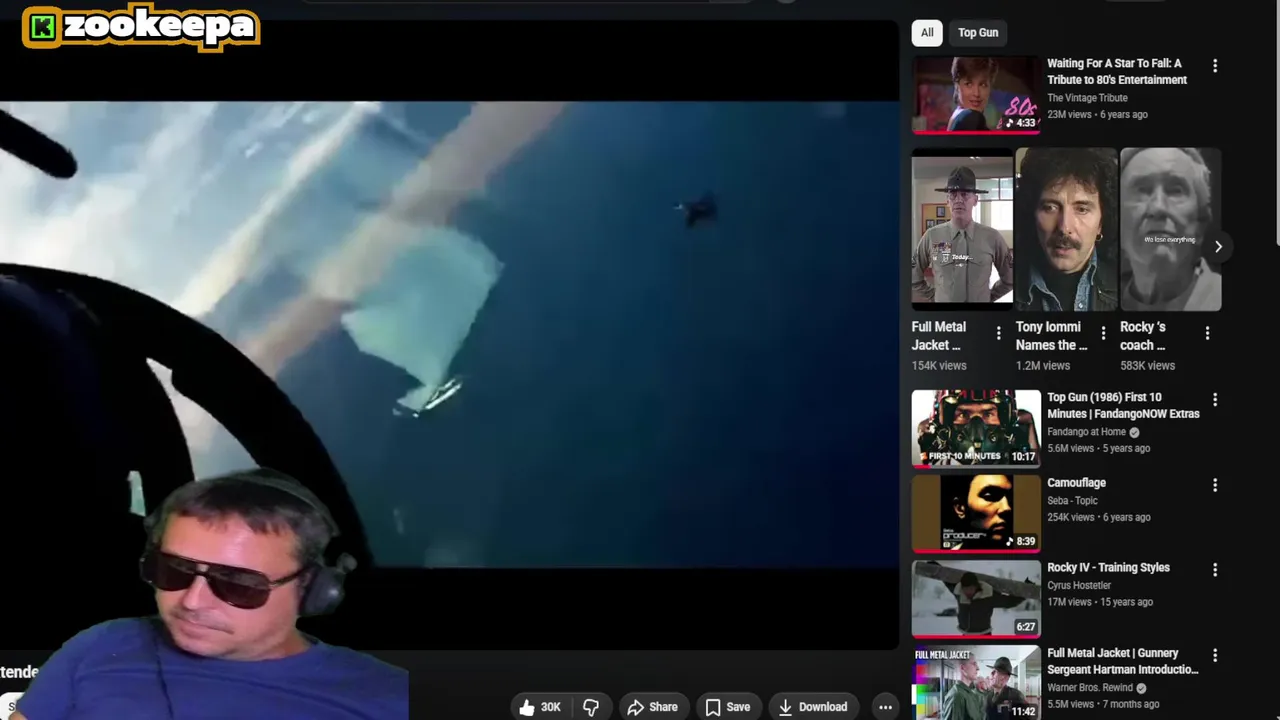The height and width of the screenshot is (720, 1280).
Task: Open Top Gun (1986) First 10 Minutes title
Action: pos(1123,405)
